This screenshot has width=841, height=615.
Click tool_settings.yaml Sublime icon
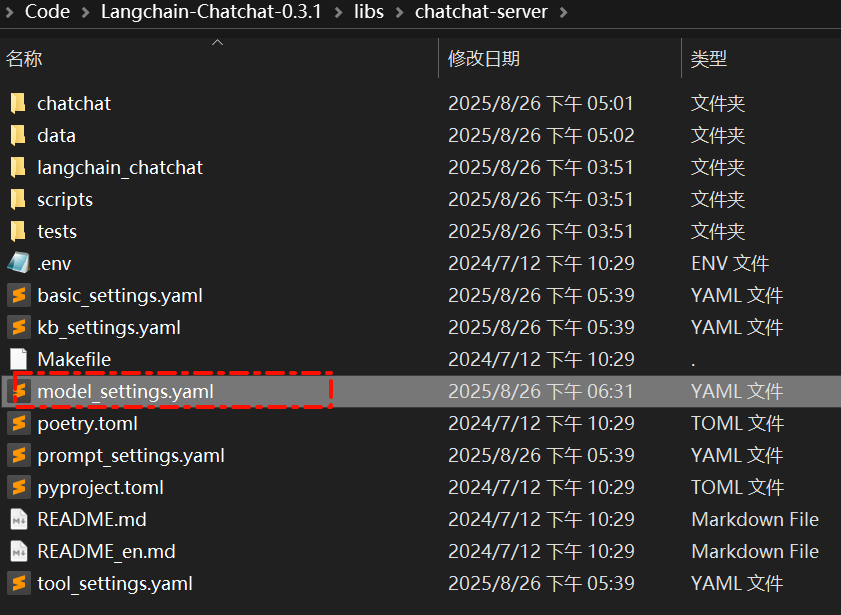19,583
